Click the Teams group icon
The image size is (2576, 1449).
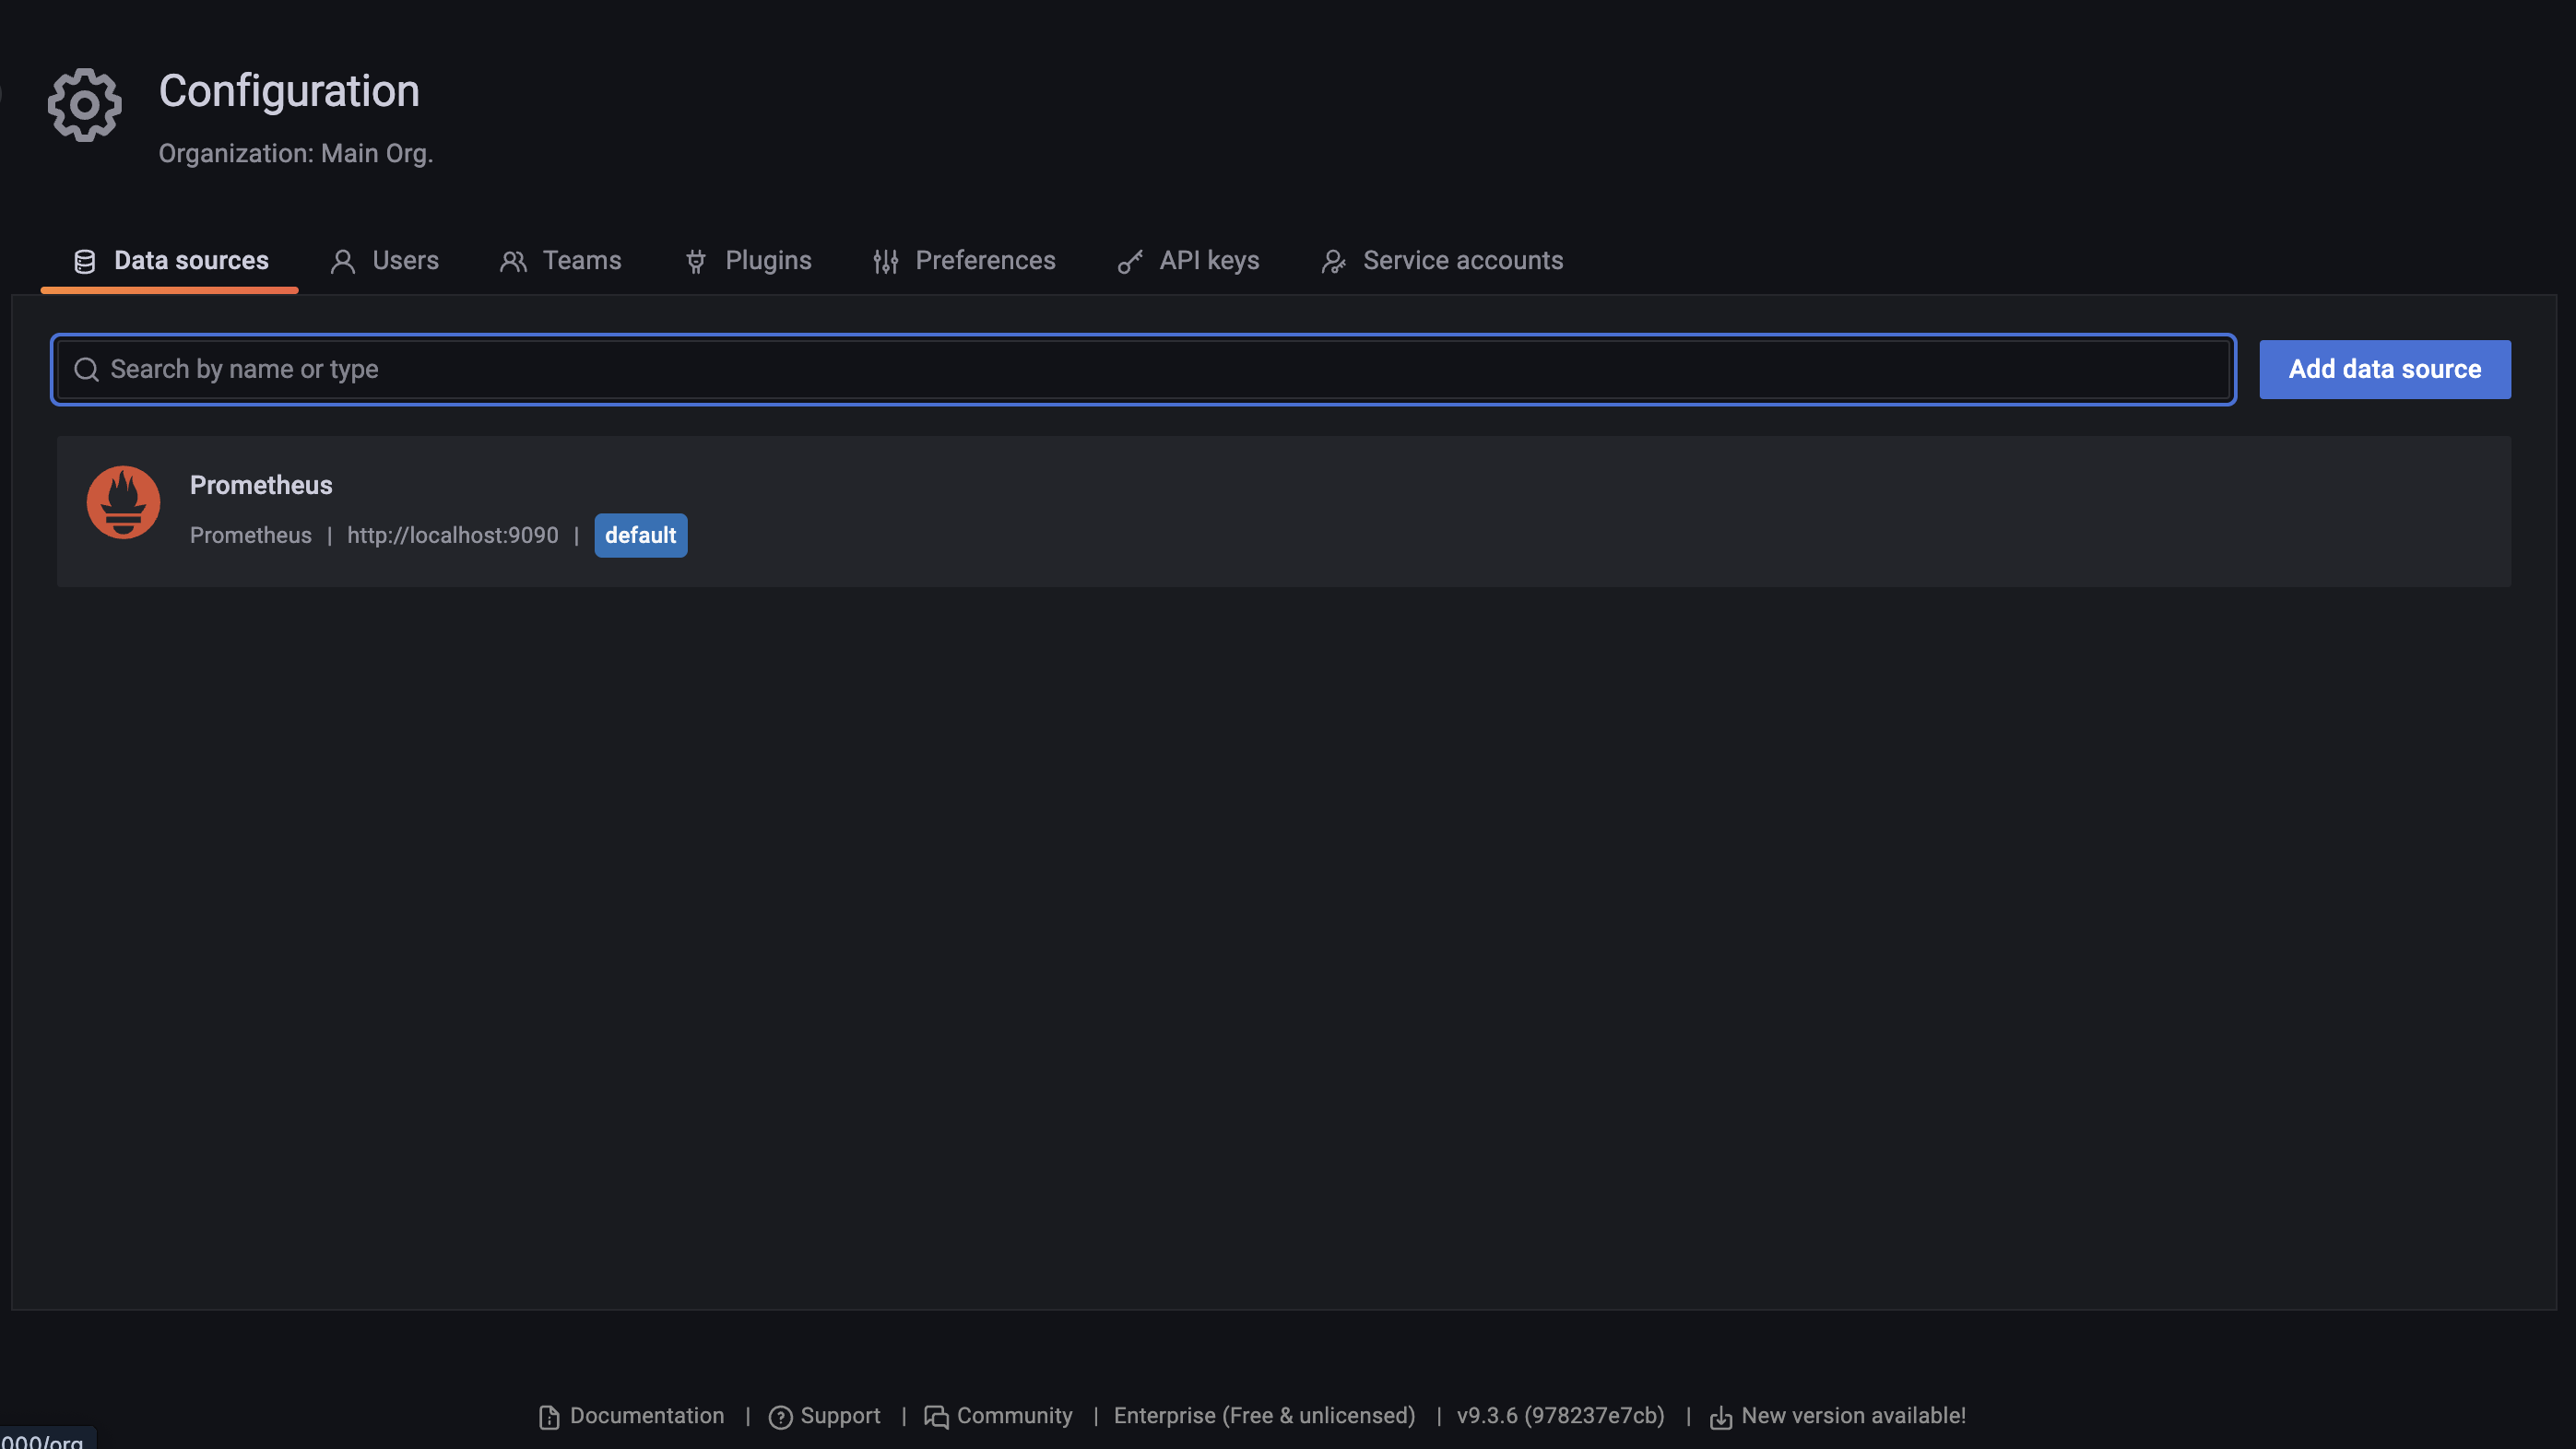coord(513,262)
